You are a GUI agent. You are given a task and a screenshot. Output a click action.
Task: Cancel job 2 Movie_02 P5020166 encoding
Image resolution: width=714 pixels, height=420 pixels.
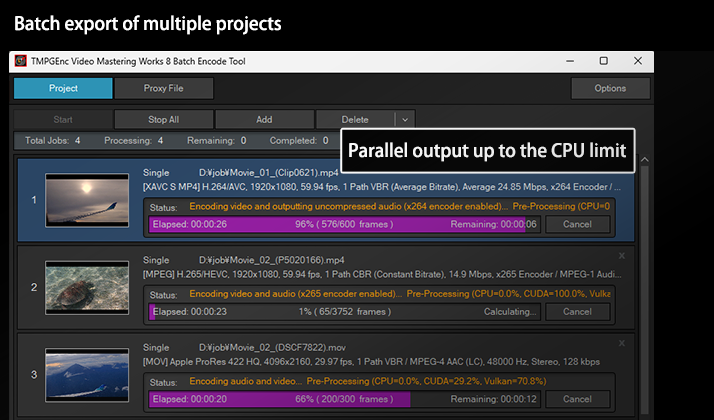click(x=577, y=312)
